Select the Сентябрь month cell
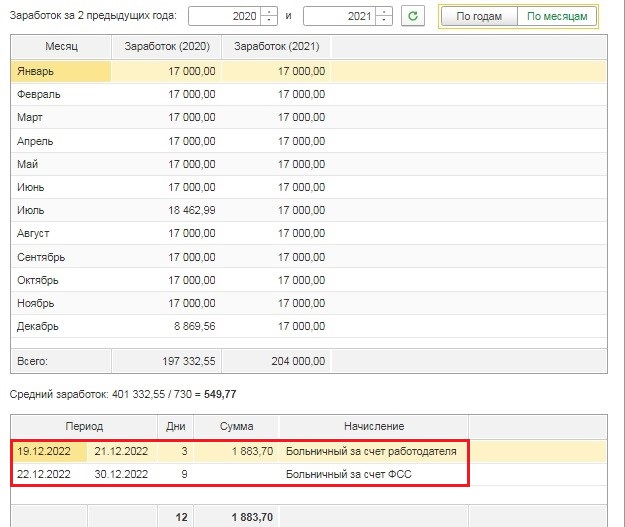 pos(61,257)
